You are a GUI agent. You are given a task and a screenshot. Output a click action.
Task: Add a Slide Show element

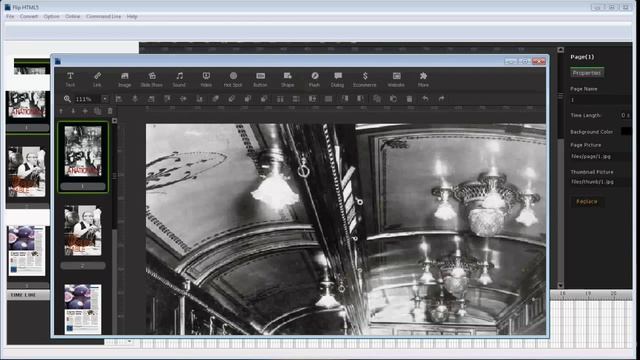click(151, 79)
